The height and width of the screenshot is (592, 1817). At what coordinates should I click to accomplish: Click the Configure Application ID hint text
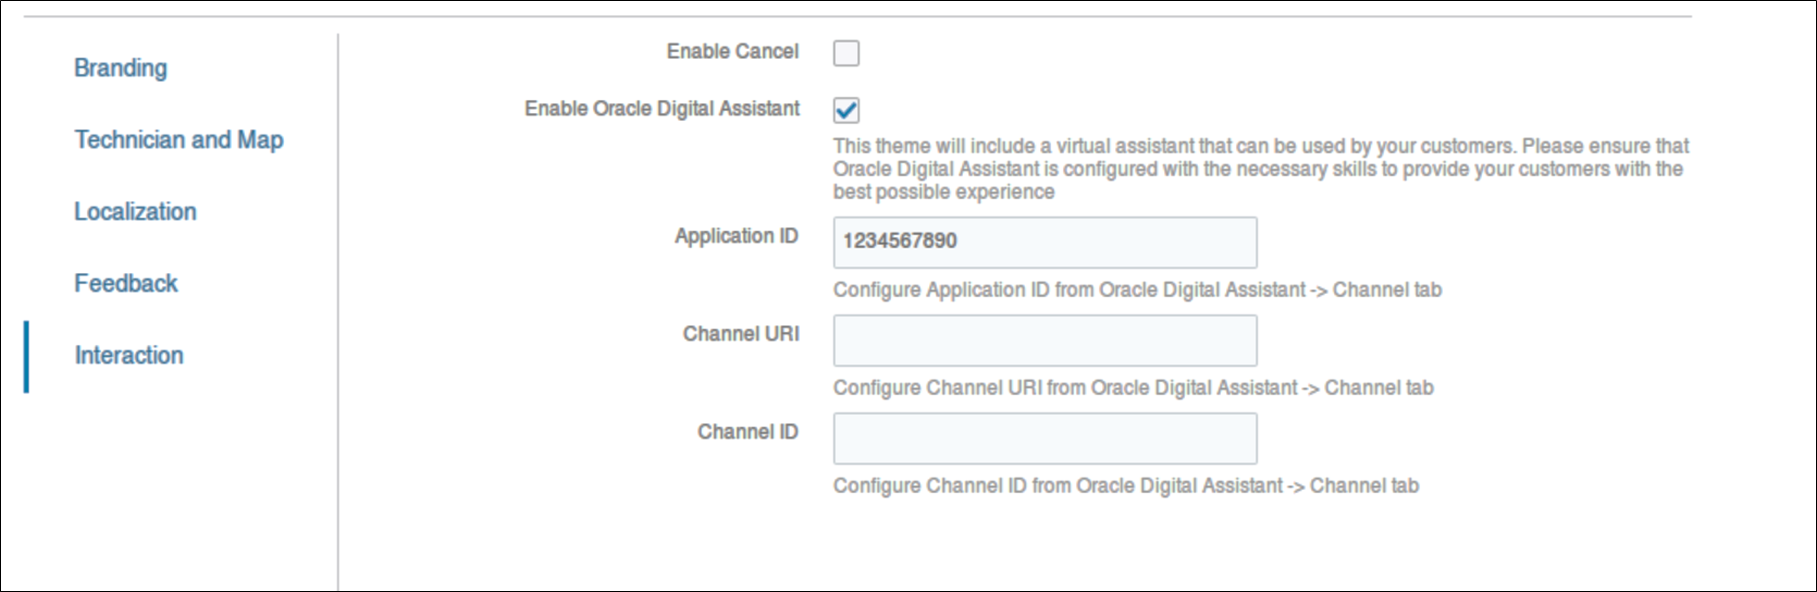(1137, 290)
